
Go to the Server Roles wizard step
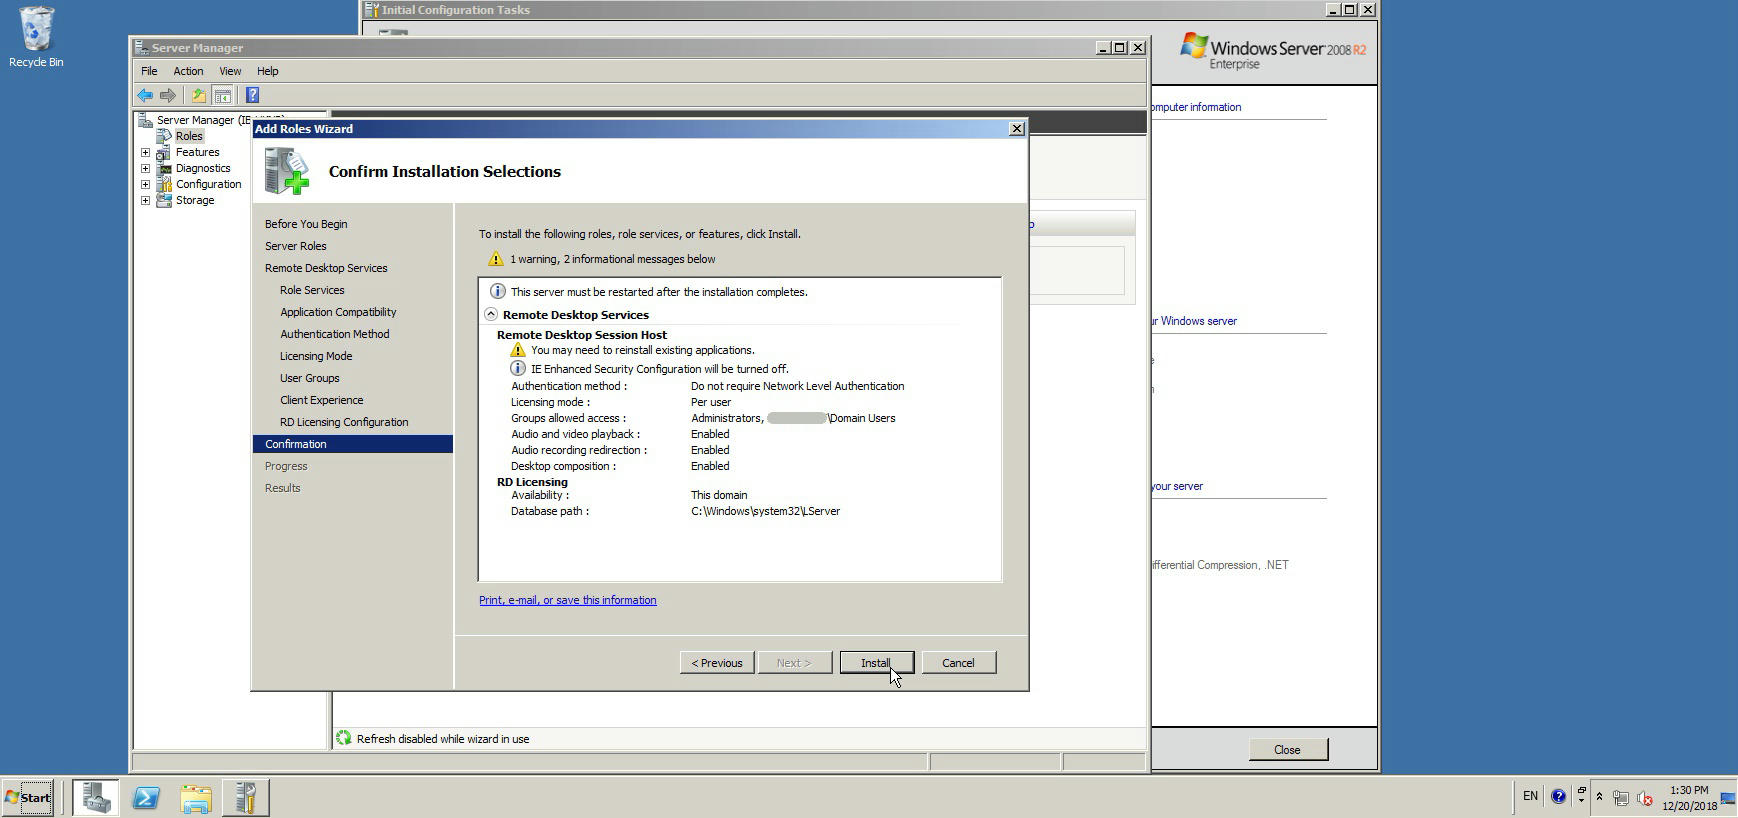[x=296, y=246]
